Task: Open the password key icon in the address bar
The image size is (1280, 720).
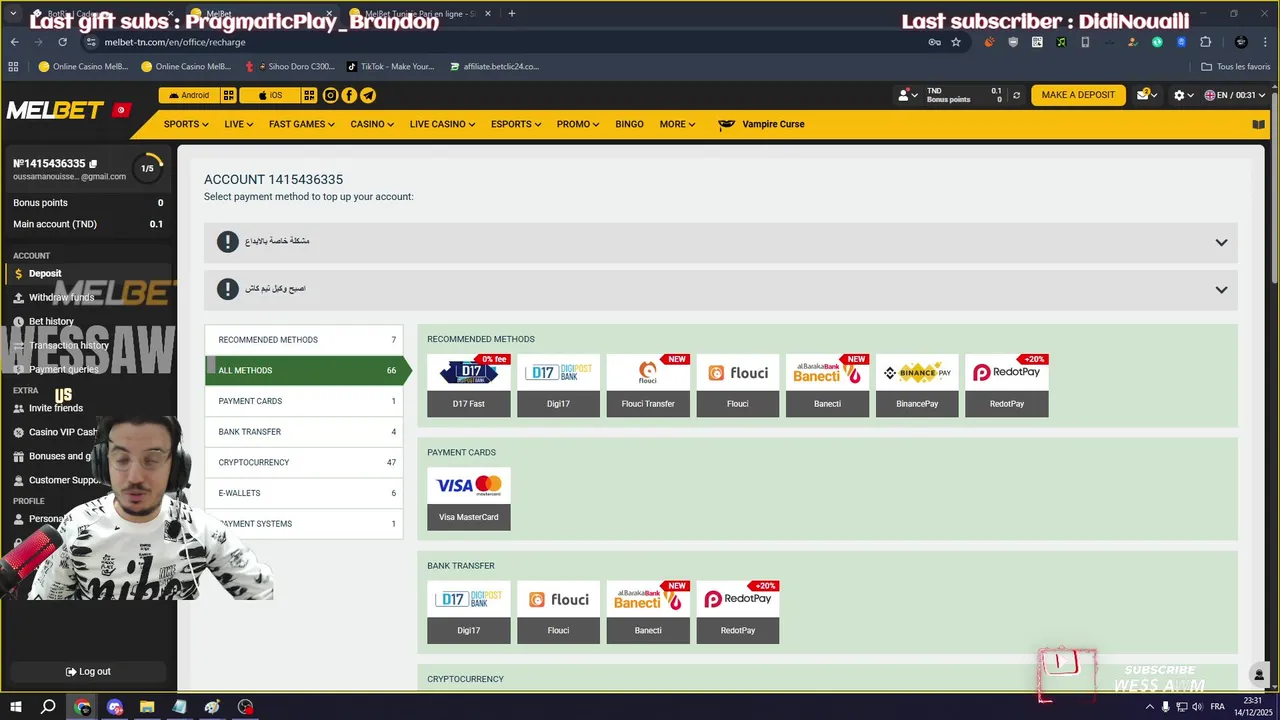Action: [934, 42]
